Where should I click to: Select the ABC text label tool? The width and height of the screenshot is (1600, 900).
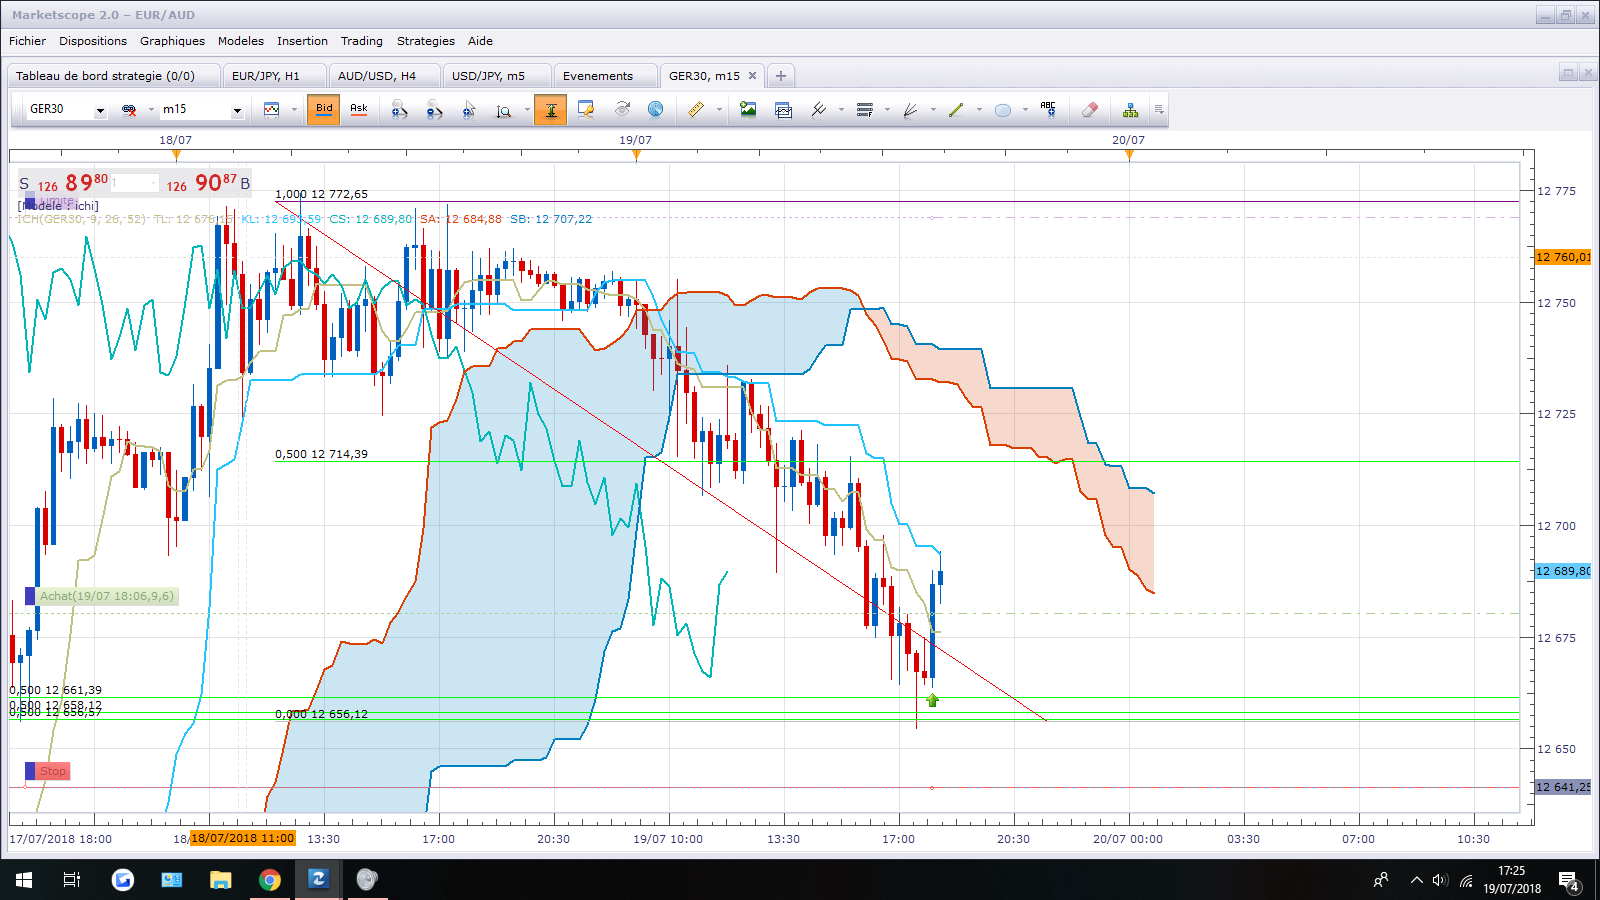click(x=1048, y=109)
